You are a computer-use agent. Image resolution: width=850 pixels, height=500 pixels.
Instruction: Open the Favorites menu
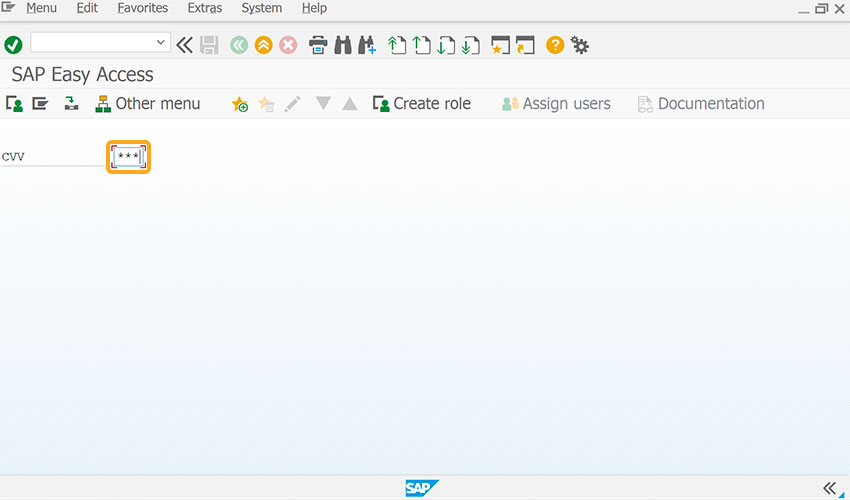point(143,8)
